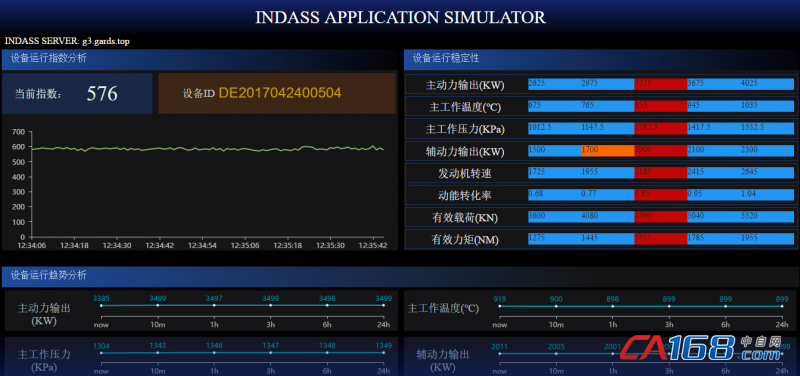
Task: Click the 5520 payload segment
Action: (x=767, y=217)
